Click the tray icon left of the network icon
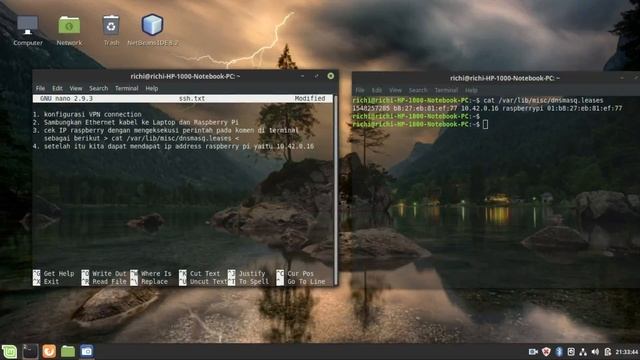This screenshot has width=640, height=360. click(571, 352)
